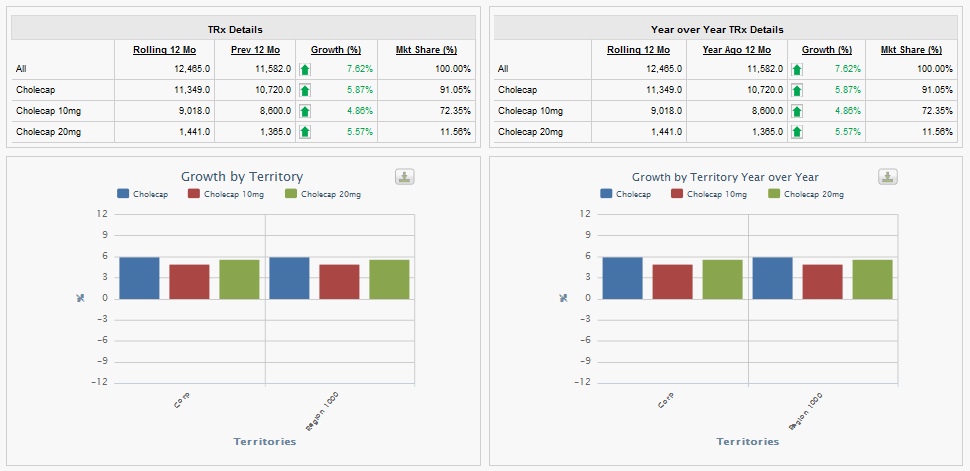Click red Cholecap 10mg swatch in right legend
This screenshot has width=970, height=471.
tap(678, 194)
